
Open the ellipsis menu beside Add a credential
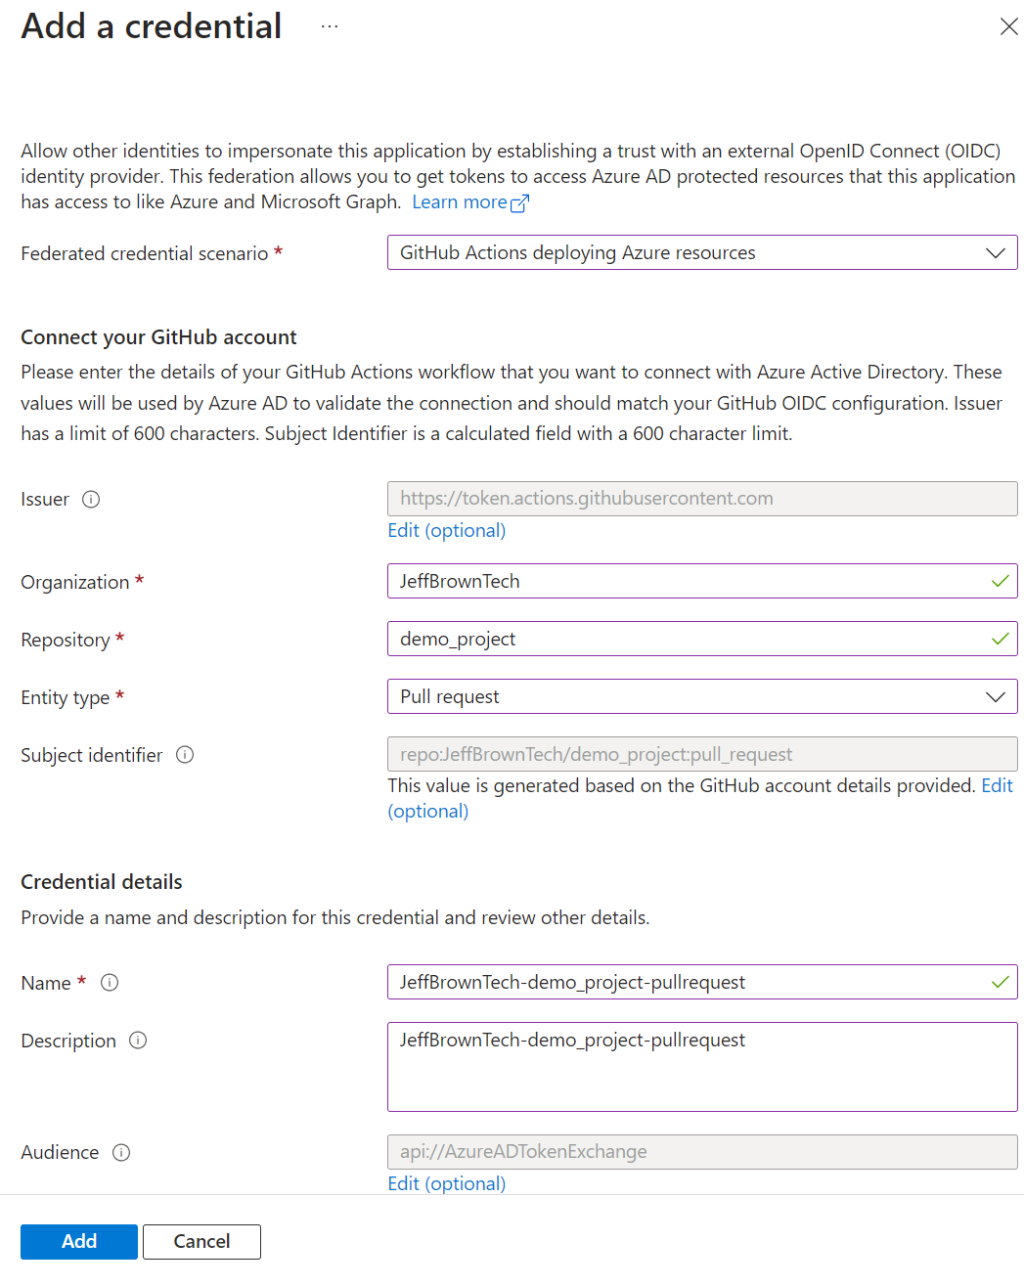pyautogui.click(x=329, y=27)
